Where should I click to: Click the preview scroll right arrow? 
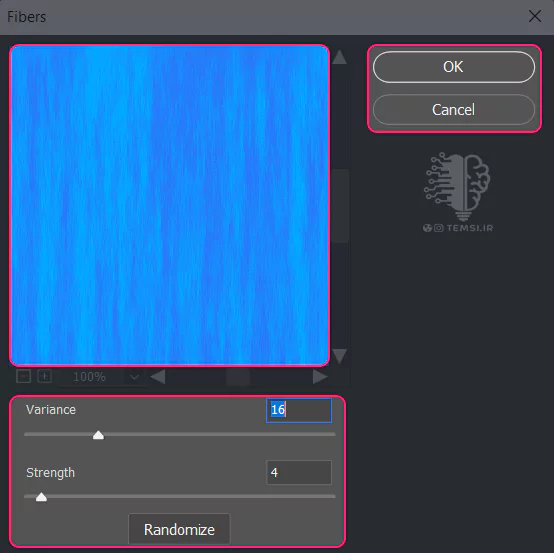(x=320, y=377)
